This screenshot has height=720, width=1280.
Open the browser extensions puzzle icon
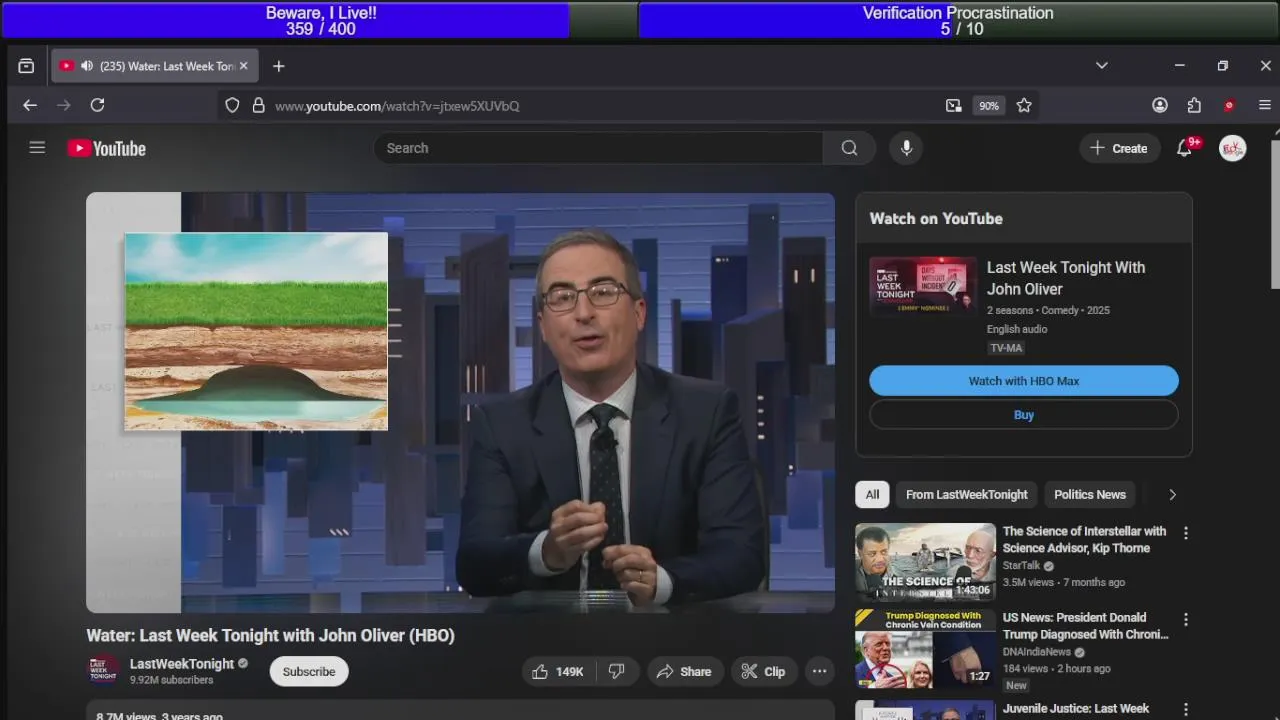click(1194, 105)
